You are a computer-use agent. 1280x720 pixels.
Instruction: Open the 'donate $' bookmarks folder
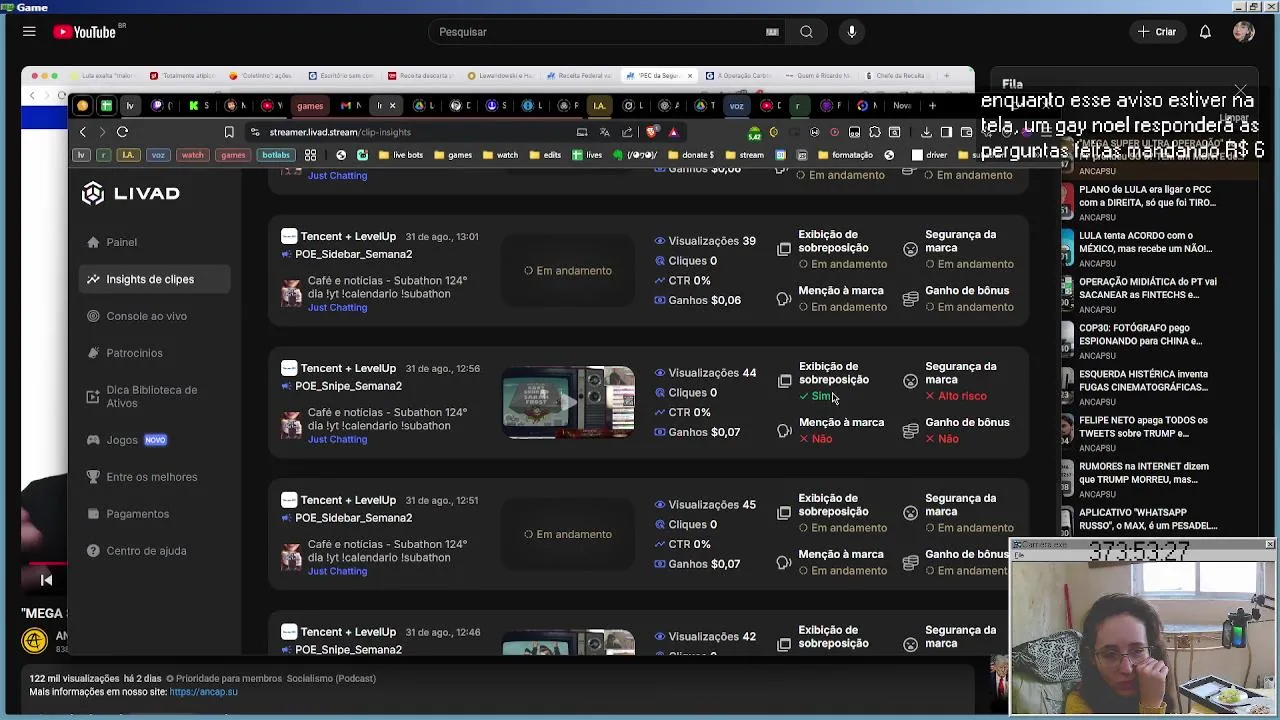[690, 155]
